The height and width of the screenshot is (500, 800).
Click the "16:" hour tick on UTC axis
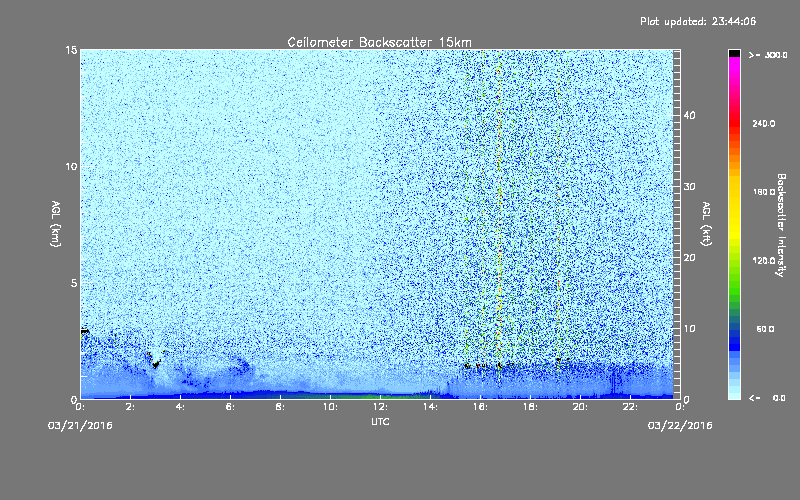coord(480,407)
